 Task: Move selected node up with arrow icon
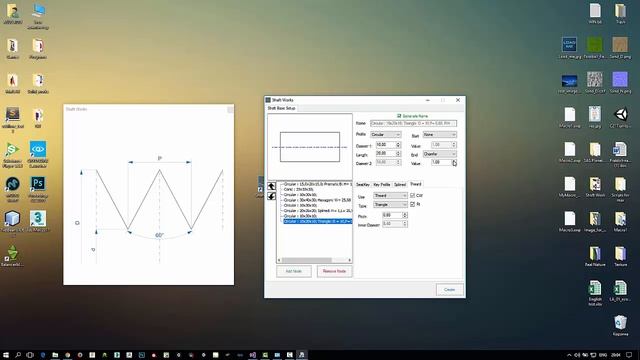271,186
